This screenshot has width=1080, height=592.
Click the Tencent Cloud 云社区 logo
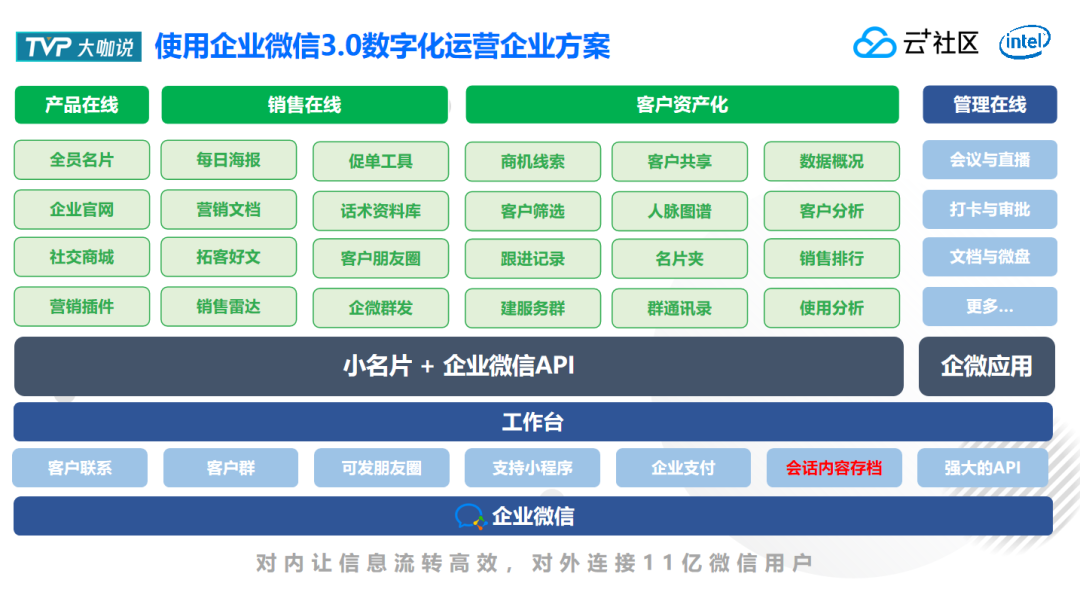[x=915, y=43]
